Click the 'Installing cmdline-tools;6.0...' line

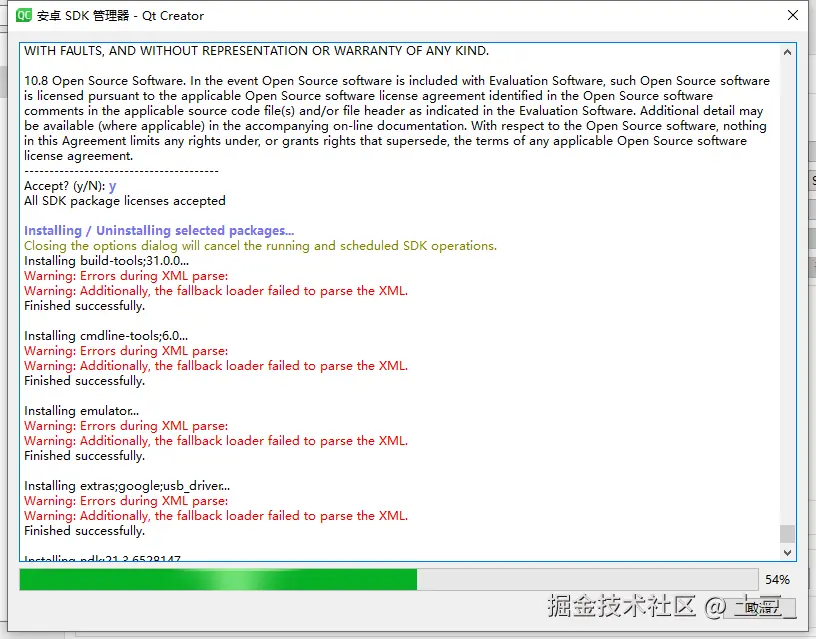point(106,336)
